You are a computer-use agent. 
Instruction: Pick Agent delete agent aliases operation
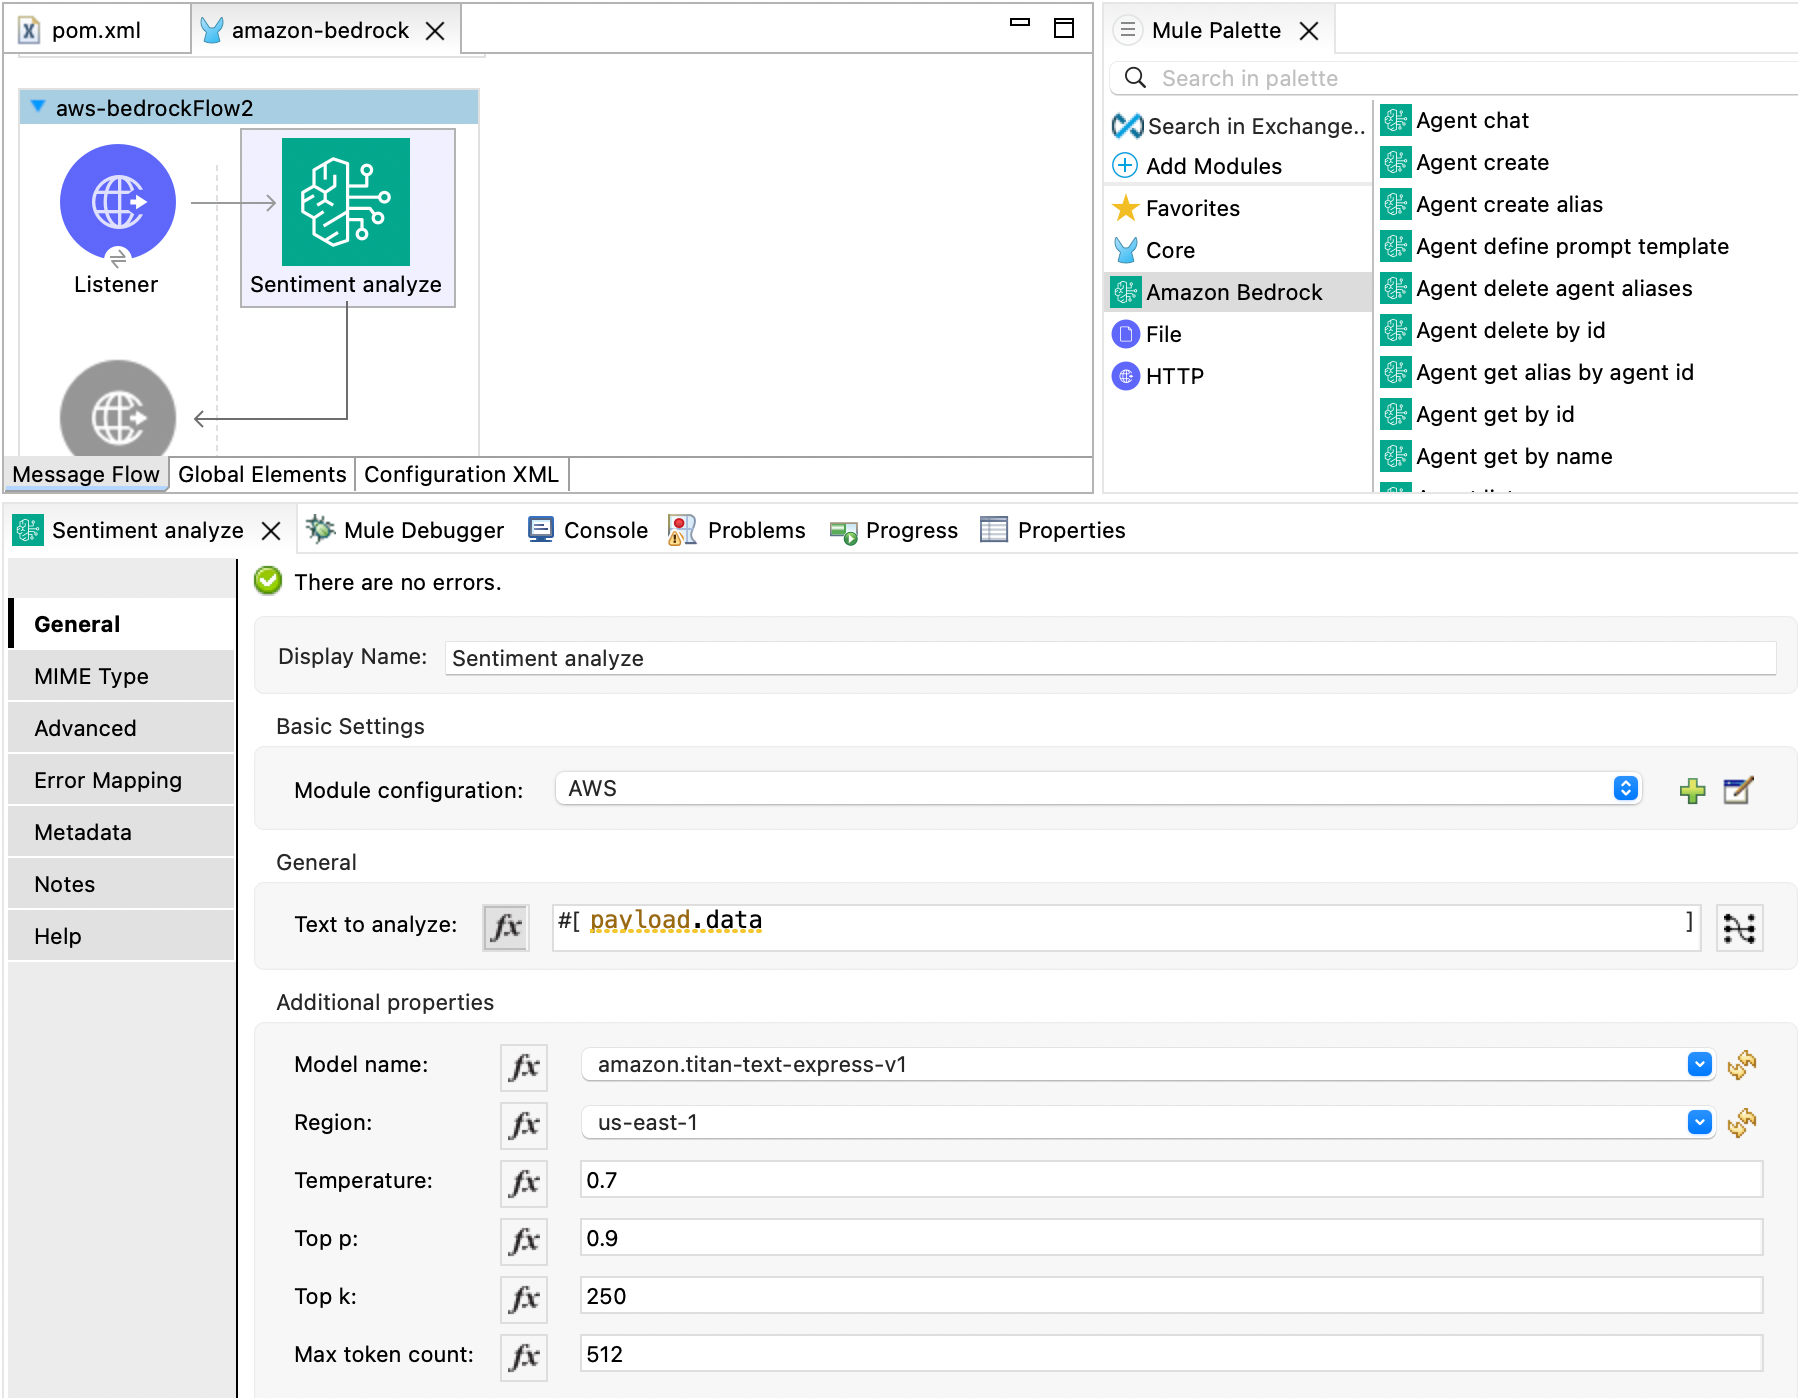click(1538, 288)
